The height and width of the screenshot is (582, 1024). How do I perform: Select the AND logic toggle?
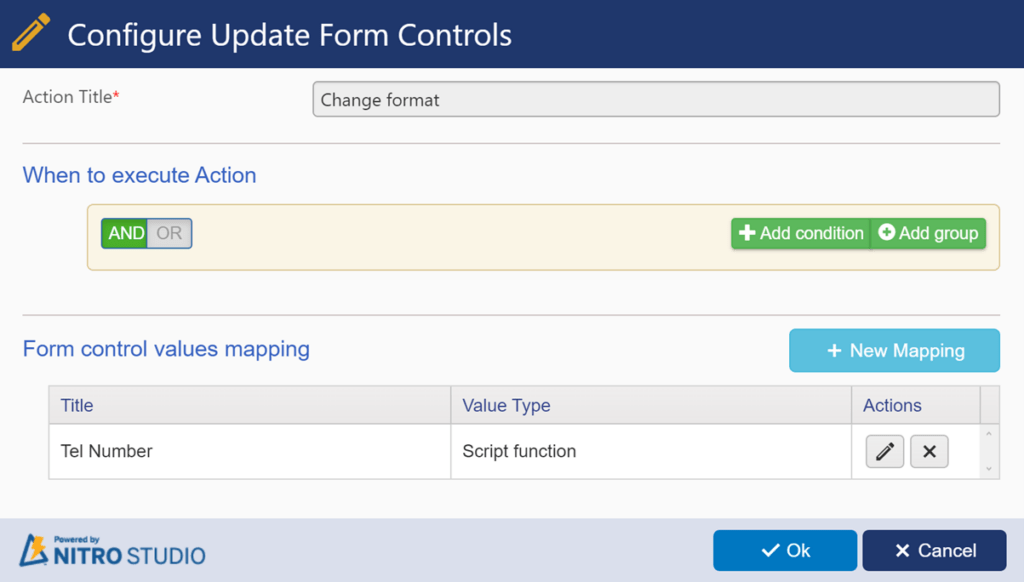125,233
